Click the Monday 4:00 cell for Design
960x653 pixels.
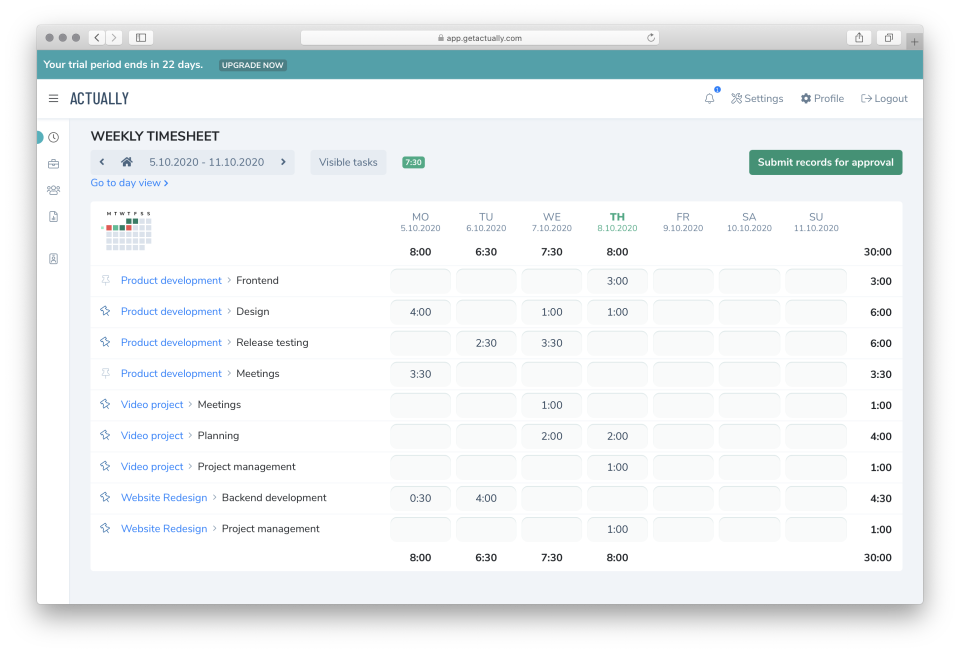(x=420, y=312)
